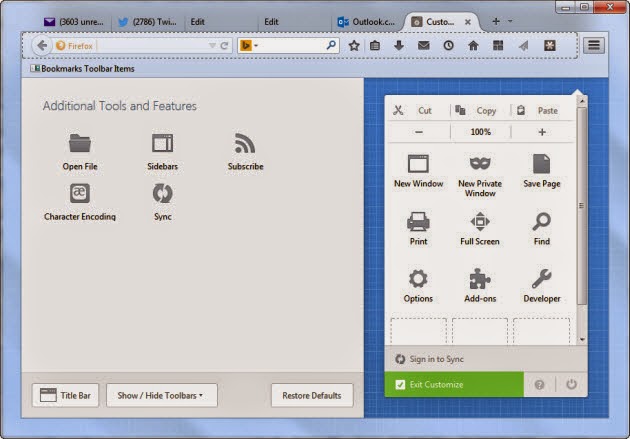Click the bookmarks list clipboard icon in toolbar
Viewport: 630px width, 439px height.
pyautogui.click(x=375, y=45)
